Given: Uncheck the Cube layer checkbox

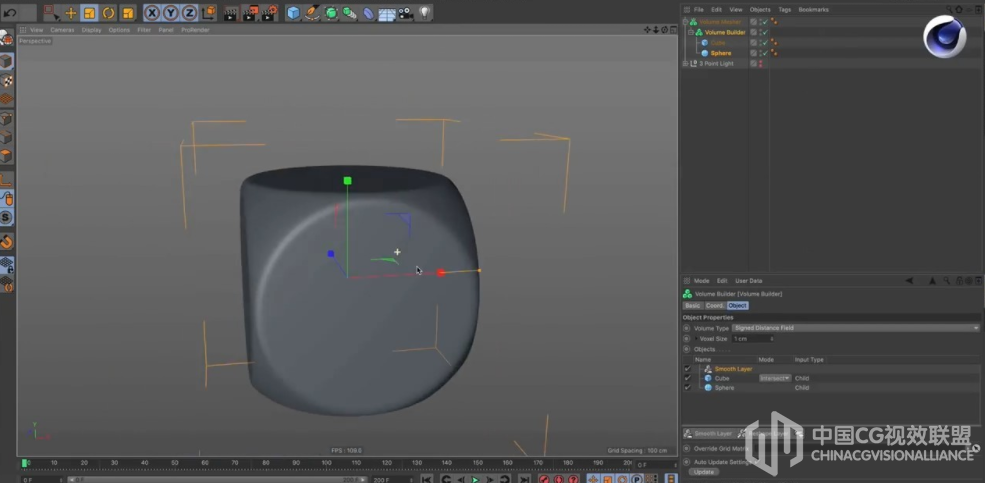Looking at the screenshot, I should point(687,378).
